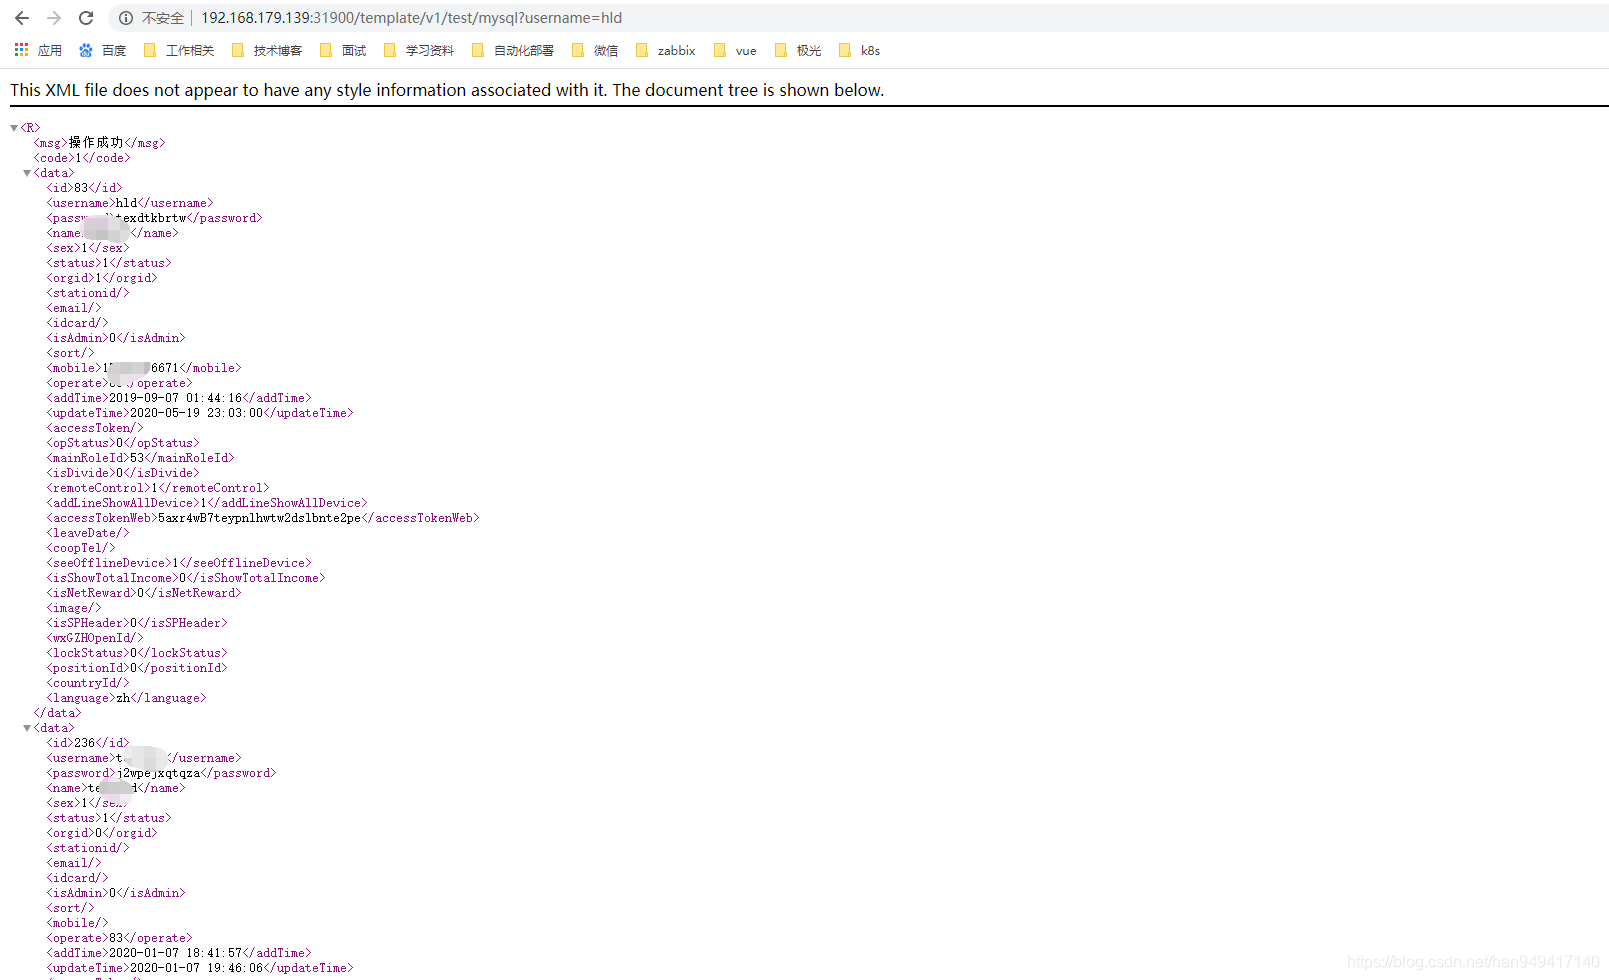Click the operate 83 line
The image size is (1609, 980).
(119, 938)
